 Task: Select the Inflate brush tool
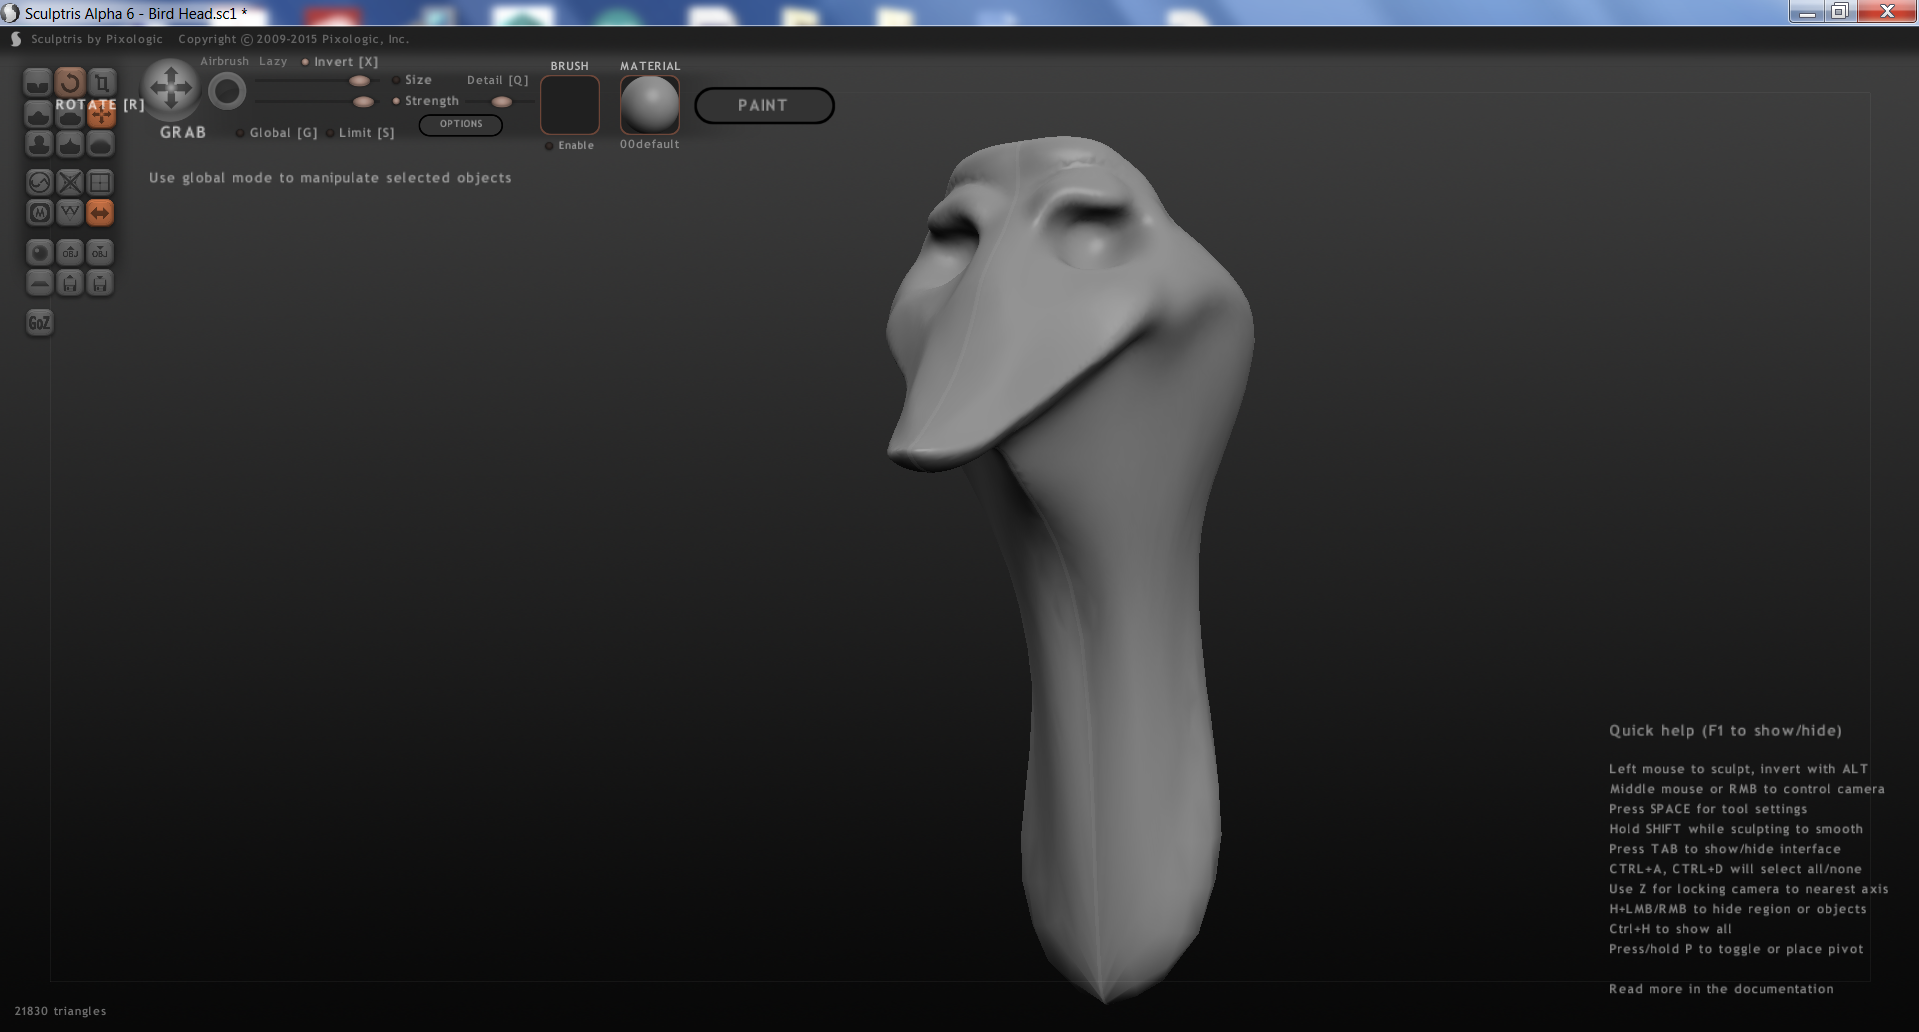click(39, 145)
